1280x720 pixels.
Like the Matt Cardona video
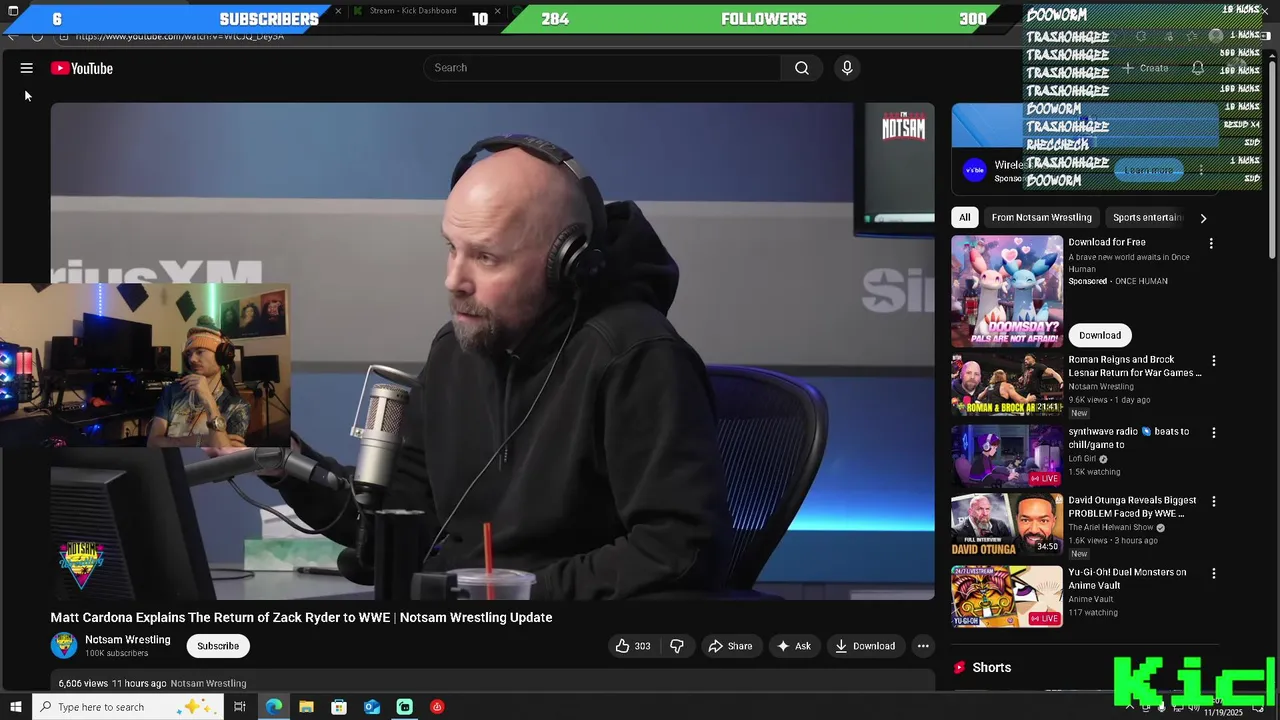(632, 646)
